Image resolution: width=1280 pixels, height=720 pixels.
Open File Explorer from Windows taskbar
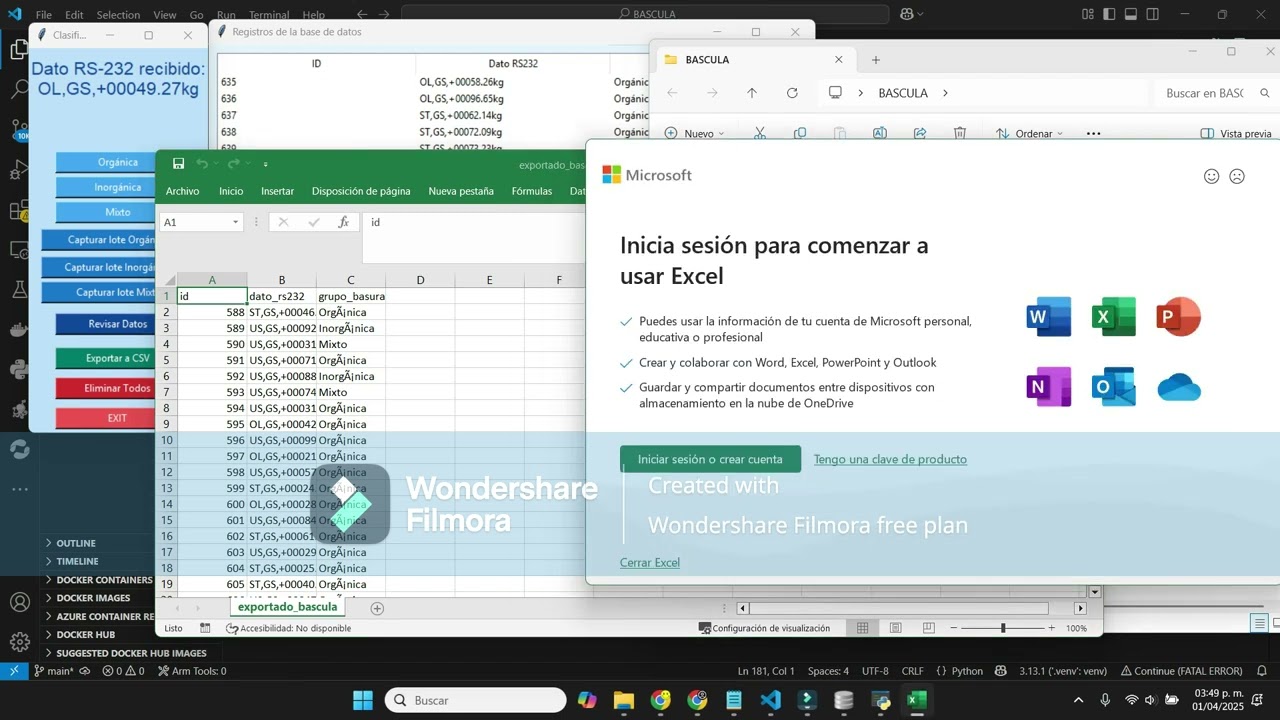(623, 700)
